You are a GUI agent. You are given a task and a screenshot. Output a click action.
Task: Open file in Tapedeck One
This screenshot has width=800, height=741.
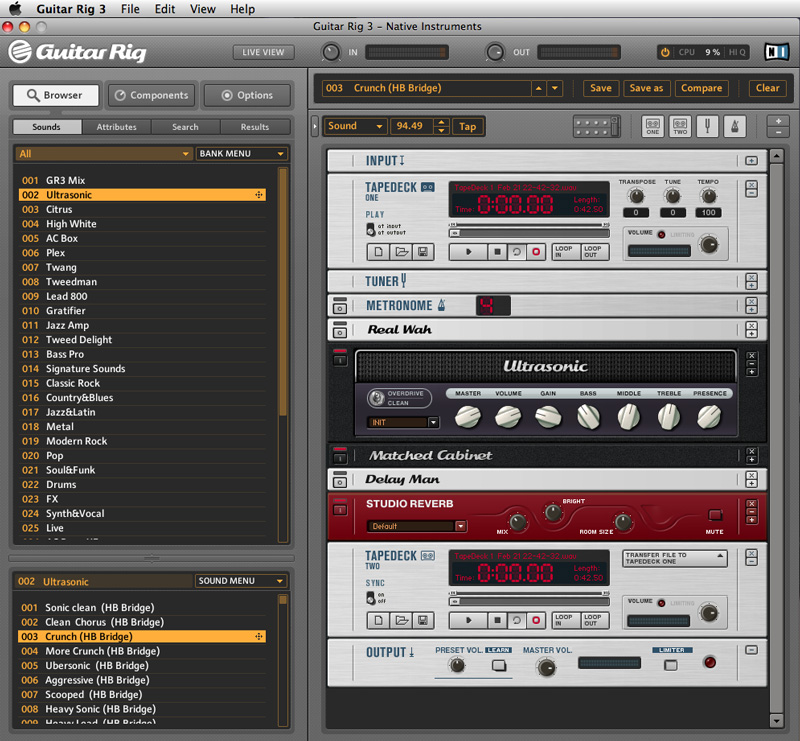(400, 252)
